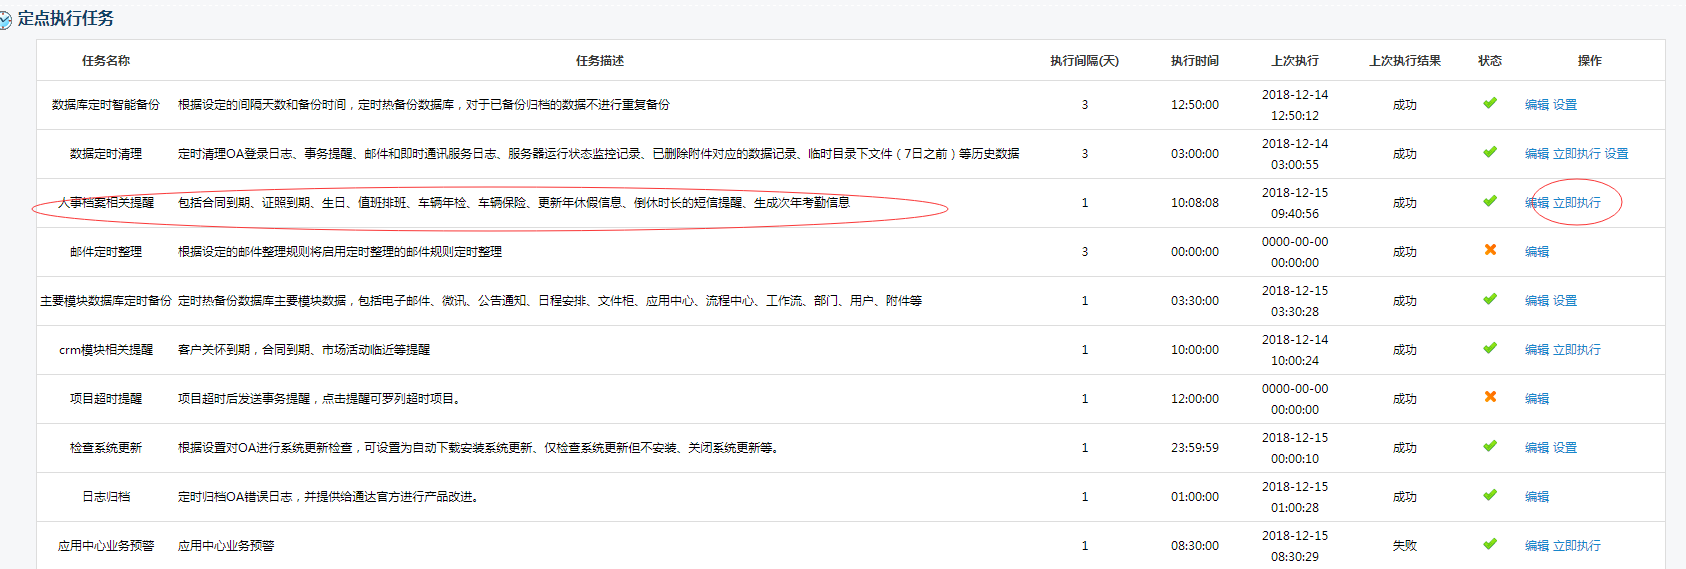Open 设置 for 检查系统更新
The image size is (1686, 569).
(x=1565, y=448)
